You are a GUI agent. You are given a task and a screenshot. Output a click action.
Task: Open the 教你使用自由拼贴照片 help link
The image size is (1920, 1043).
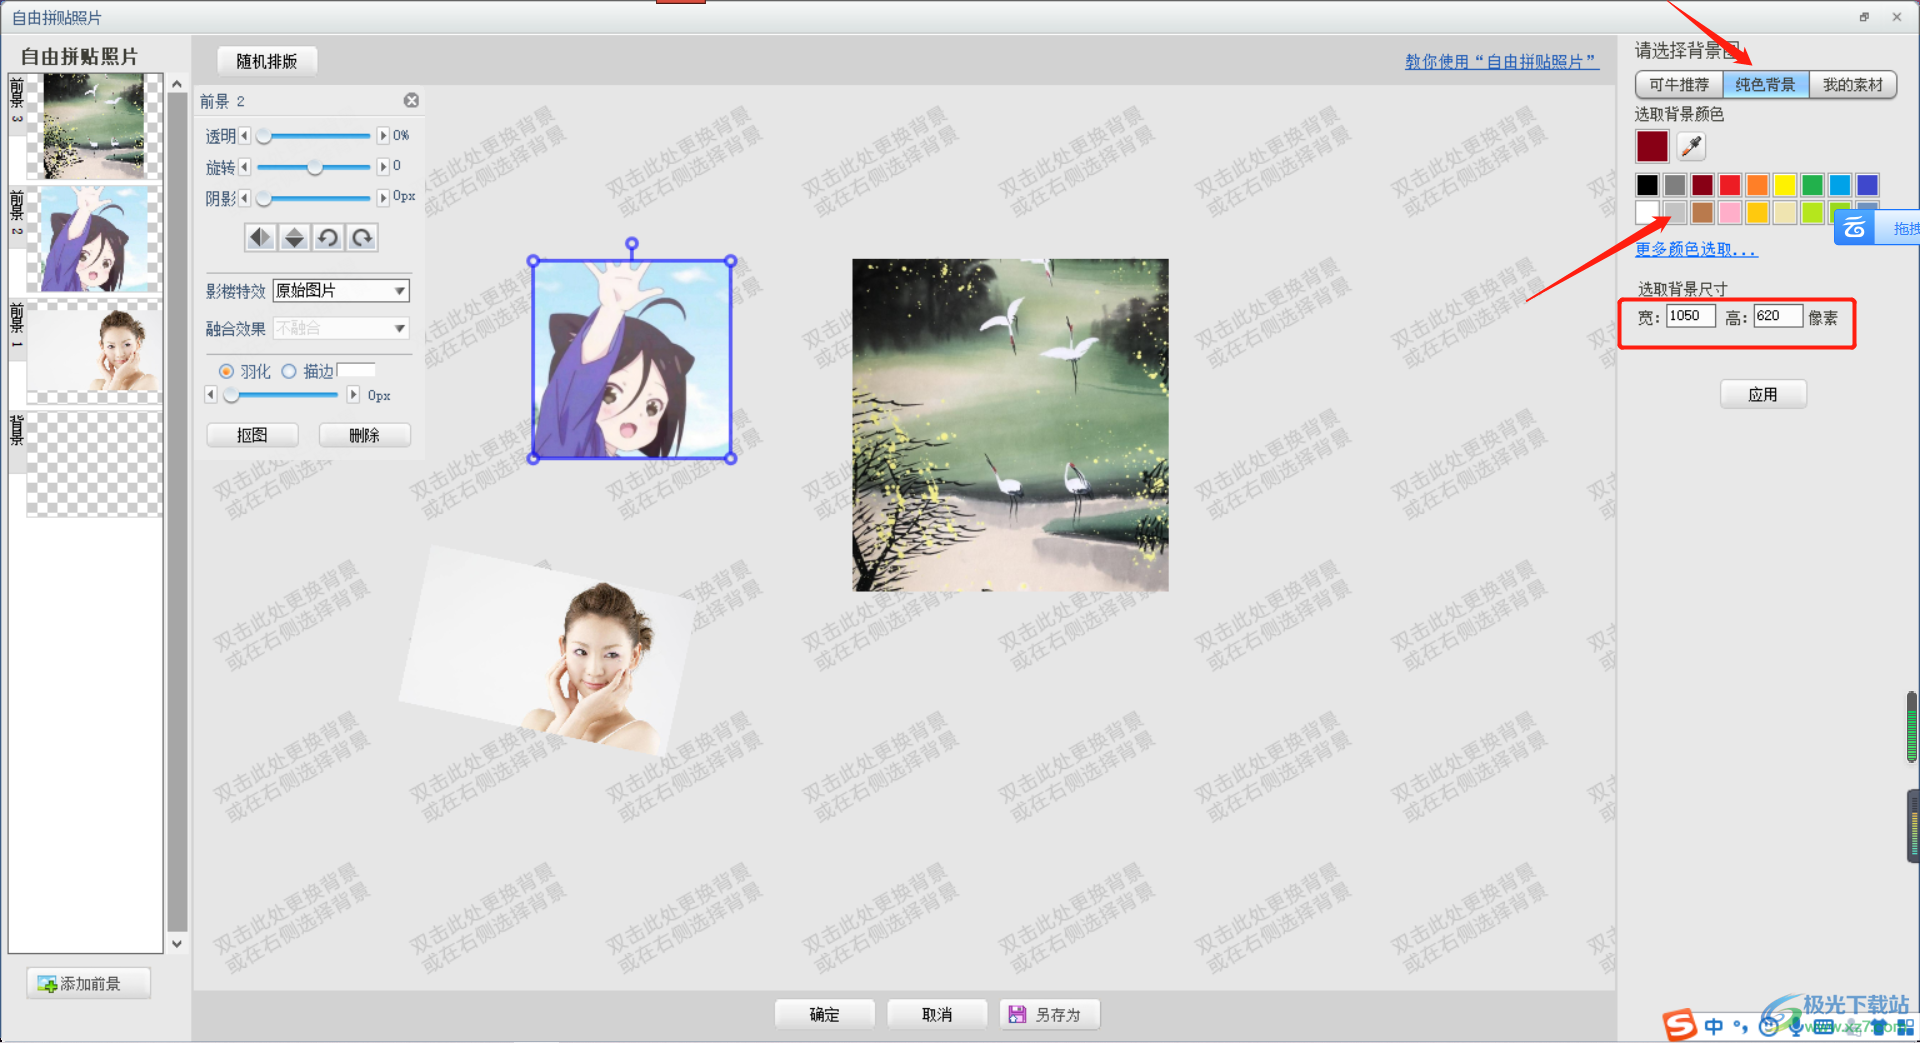coord(1501,62)
